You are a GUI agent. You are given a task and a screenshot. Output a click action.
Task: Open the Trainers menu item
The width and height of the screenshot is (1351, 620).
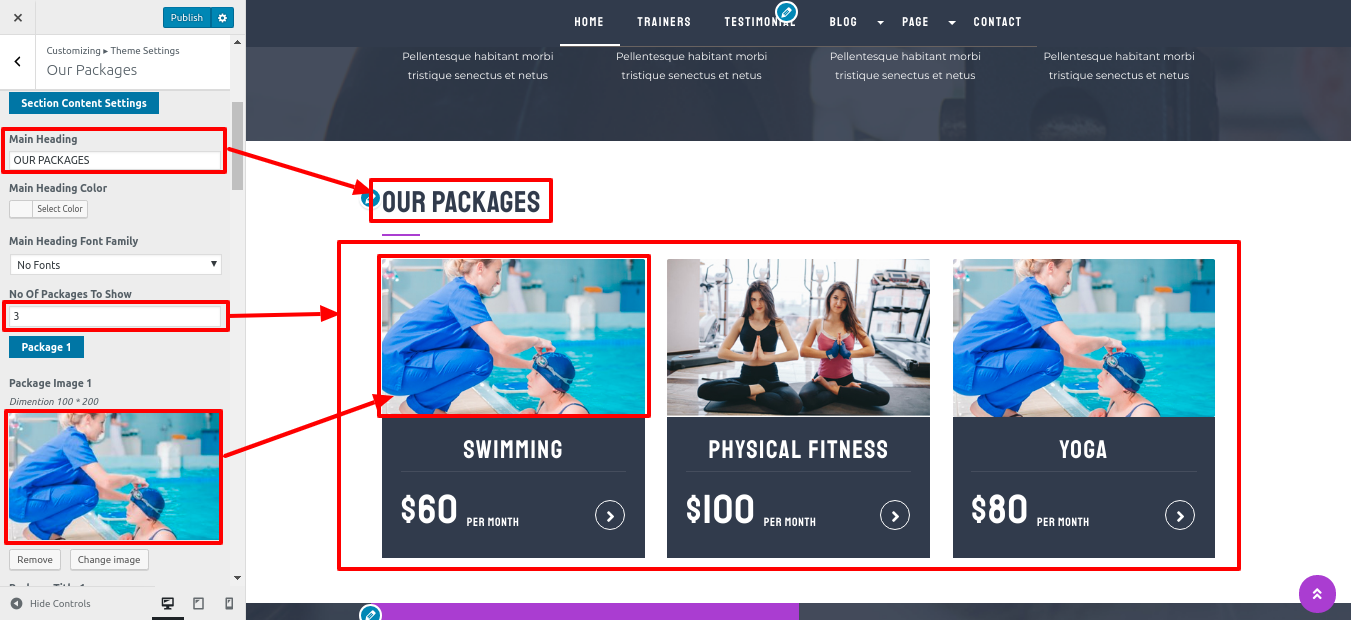click(664, 22)
